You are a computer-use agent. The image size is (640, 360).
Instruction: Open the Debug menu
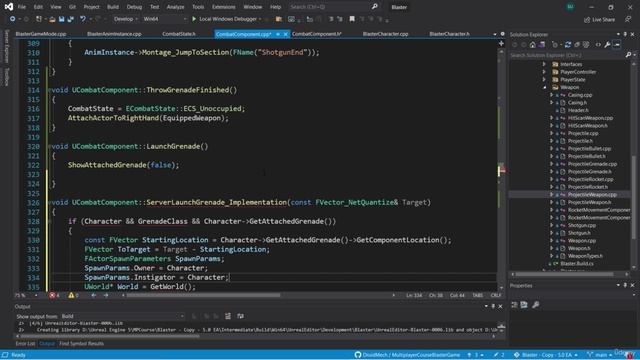click(x=134, y=7)
